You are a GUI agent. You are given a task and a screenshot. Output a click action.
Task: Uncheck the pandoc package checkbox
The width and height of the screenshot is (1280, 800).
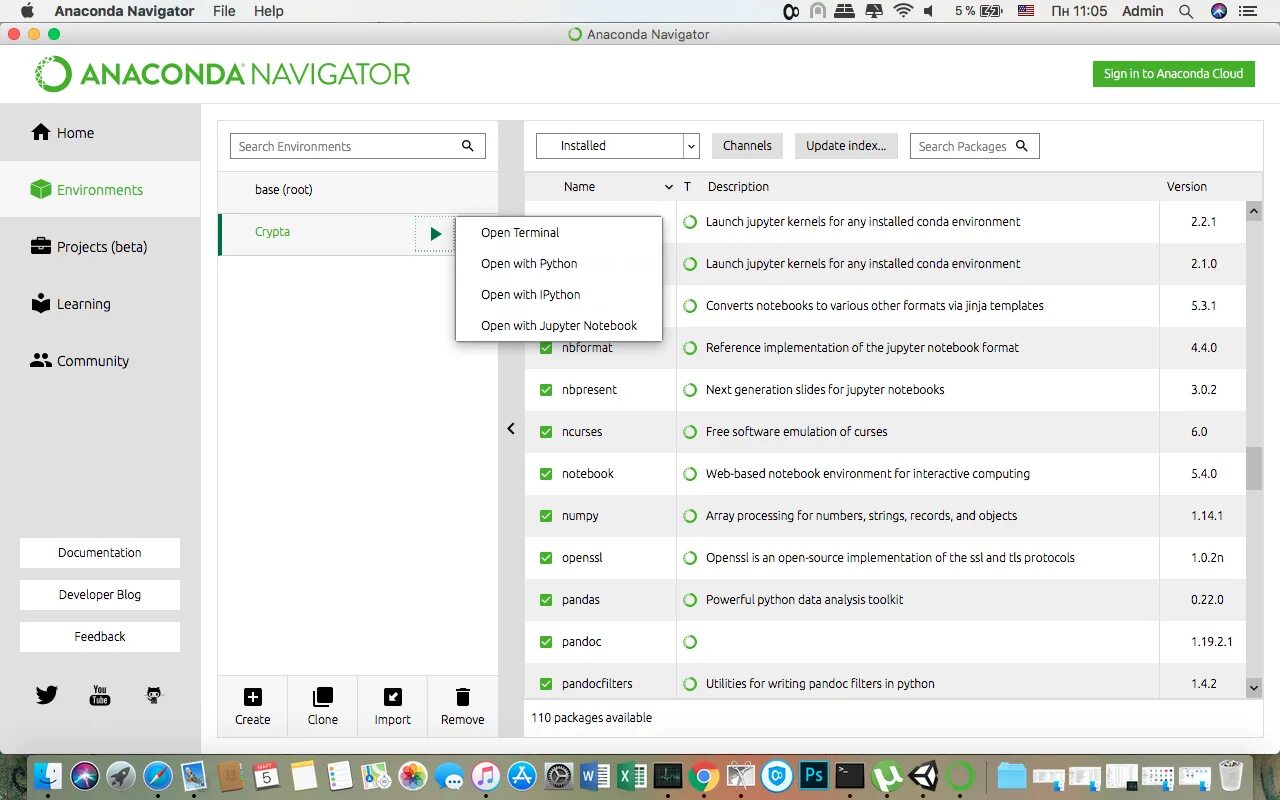546,642
